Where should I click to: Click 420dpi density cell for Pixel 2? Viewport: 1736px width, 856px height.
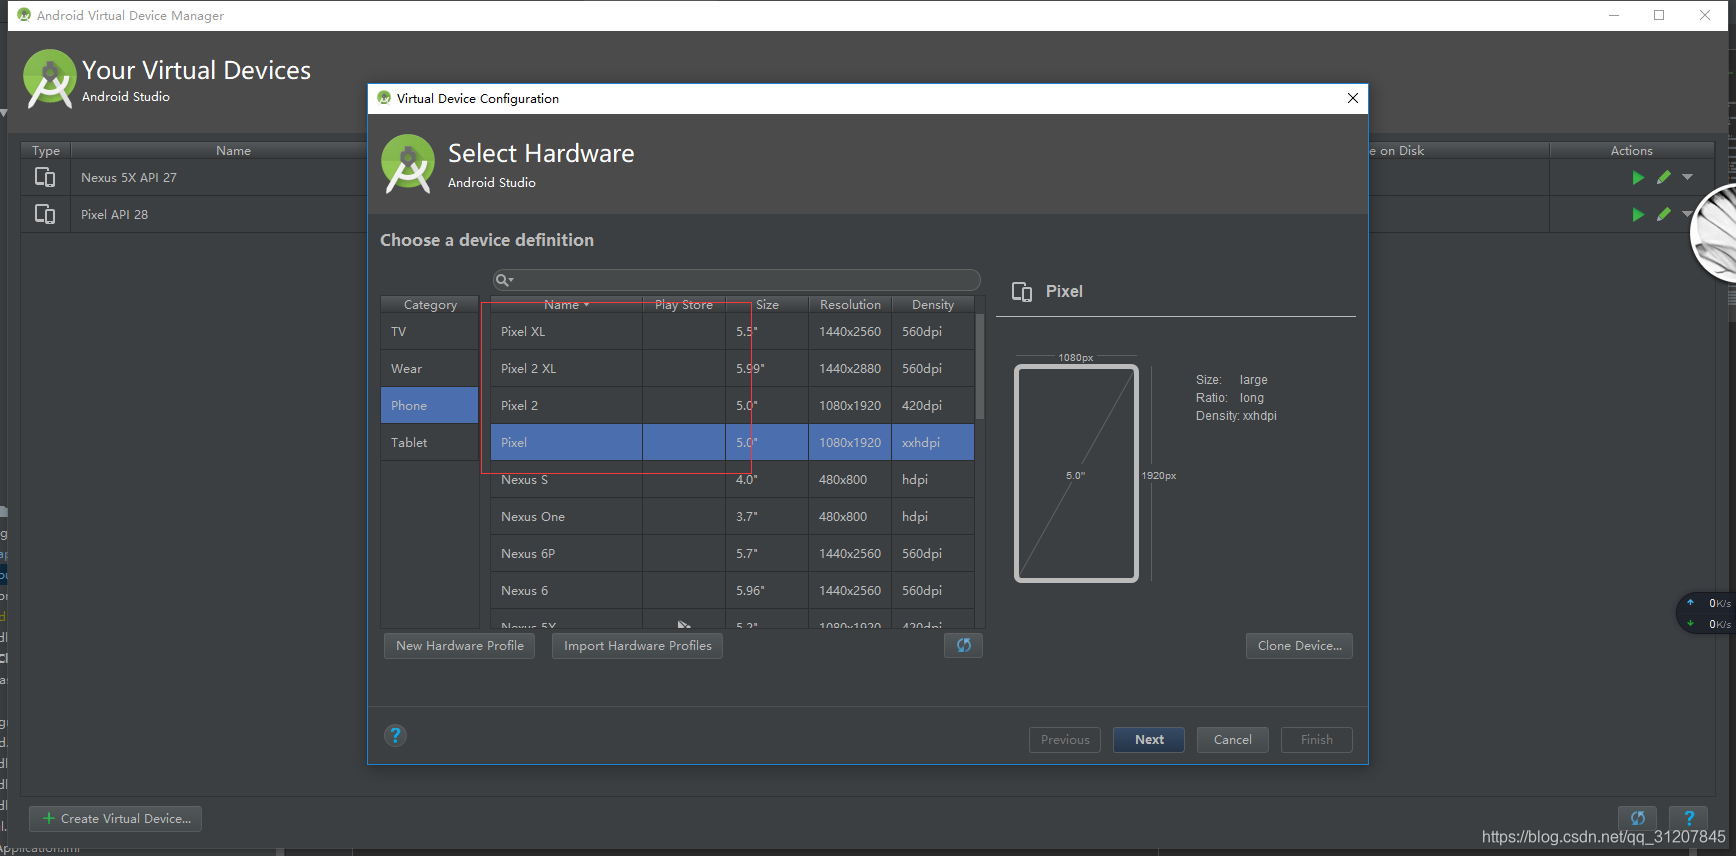[933, 405]
